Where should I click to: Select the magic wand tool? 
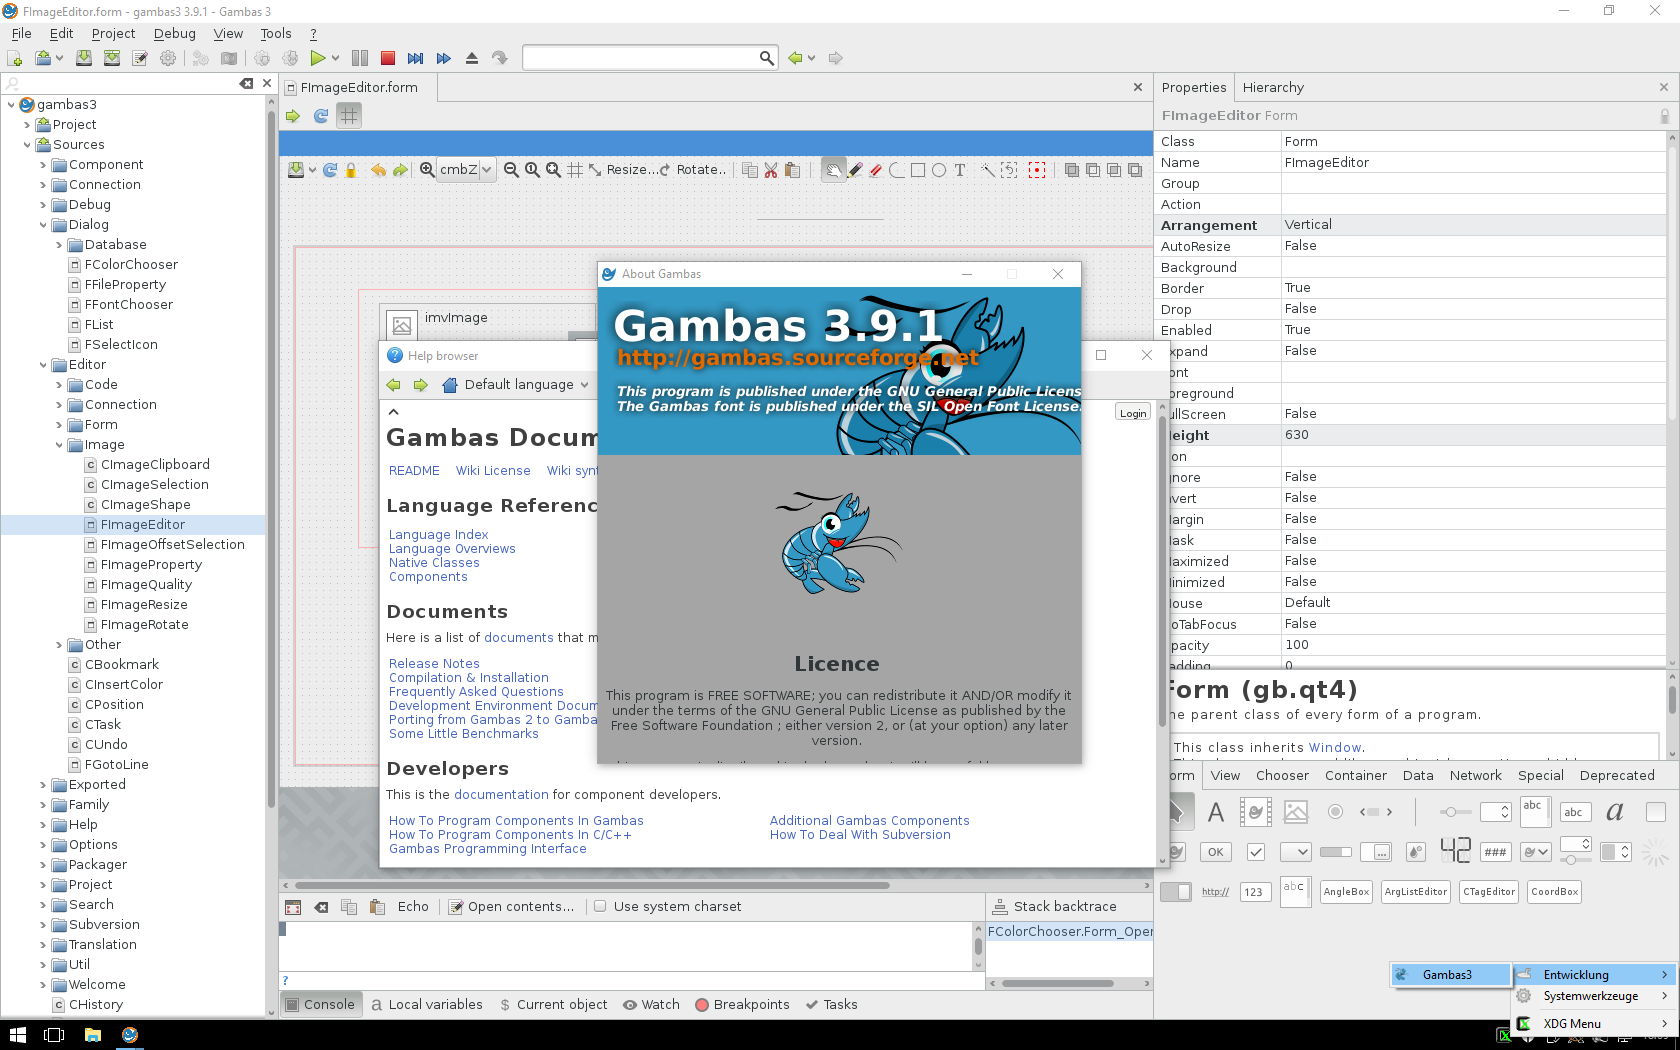[x=988, y=170]
